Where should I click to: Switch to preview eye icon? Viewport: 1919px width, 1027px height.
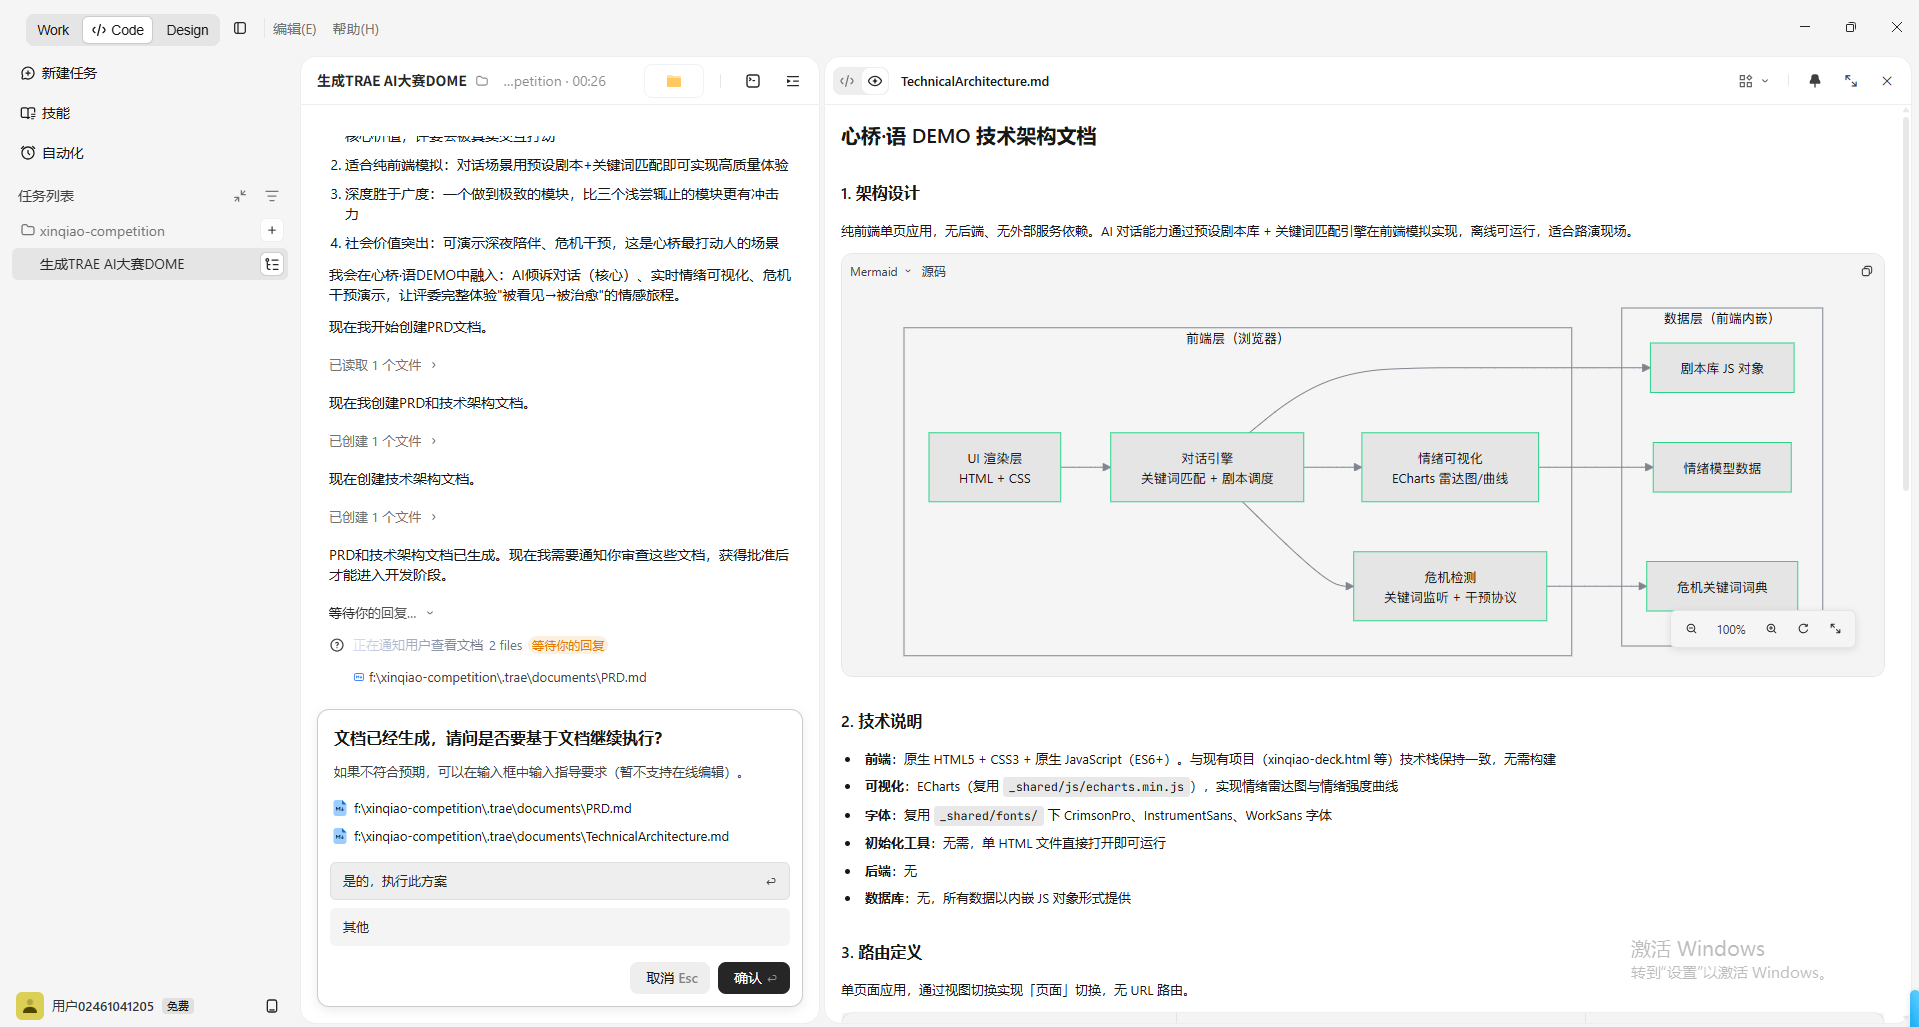pyautogui.click(x=875, y=81)
